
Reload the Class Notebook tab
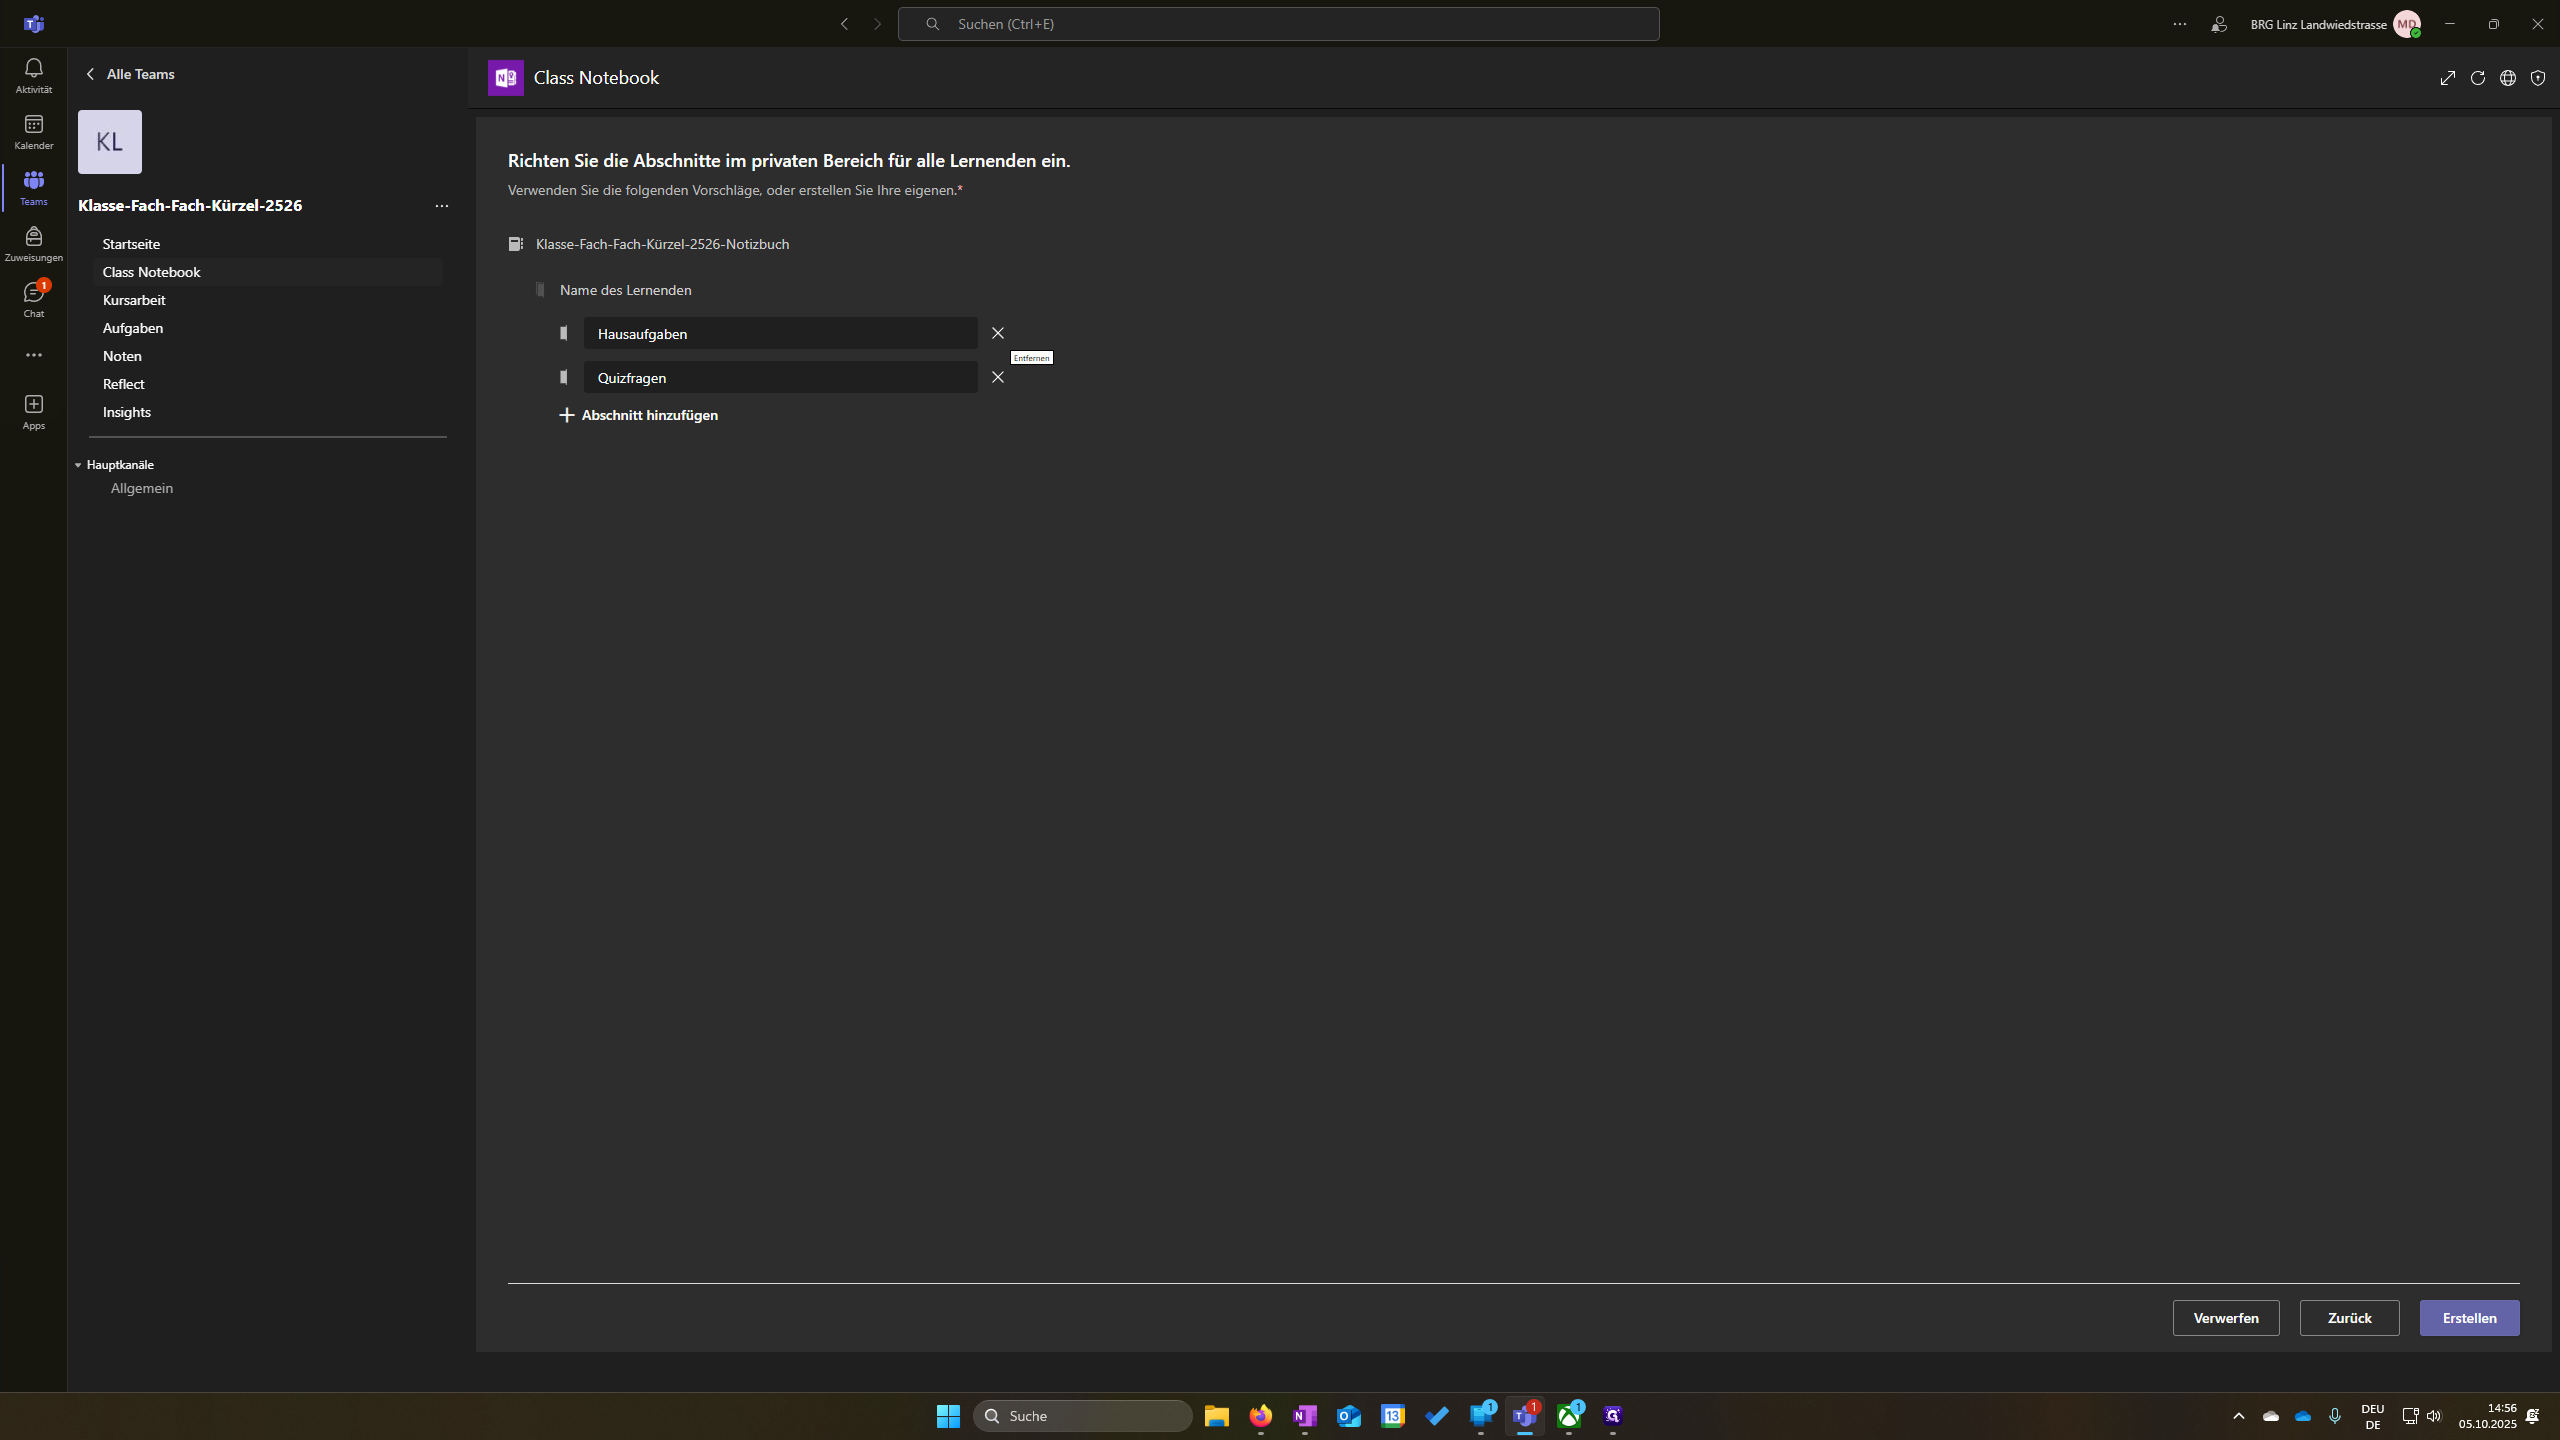(x=2477, y=78)
